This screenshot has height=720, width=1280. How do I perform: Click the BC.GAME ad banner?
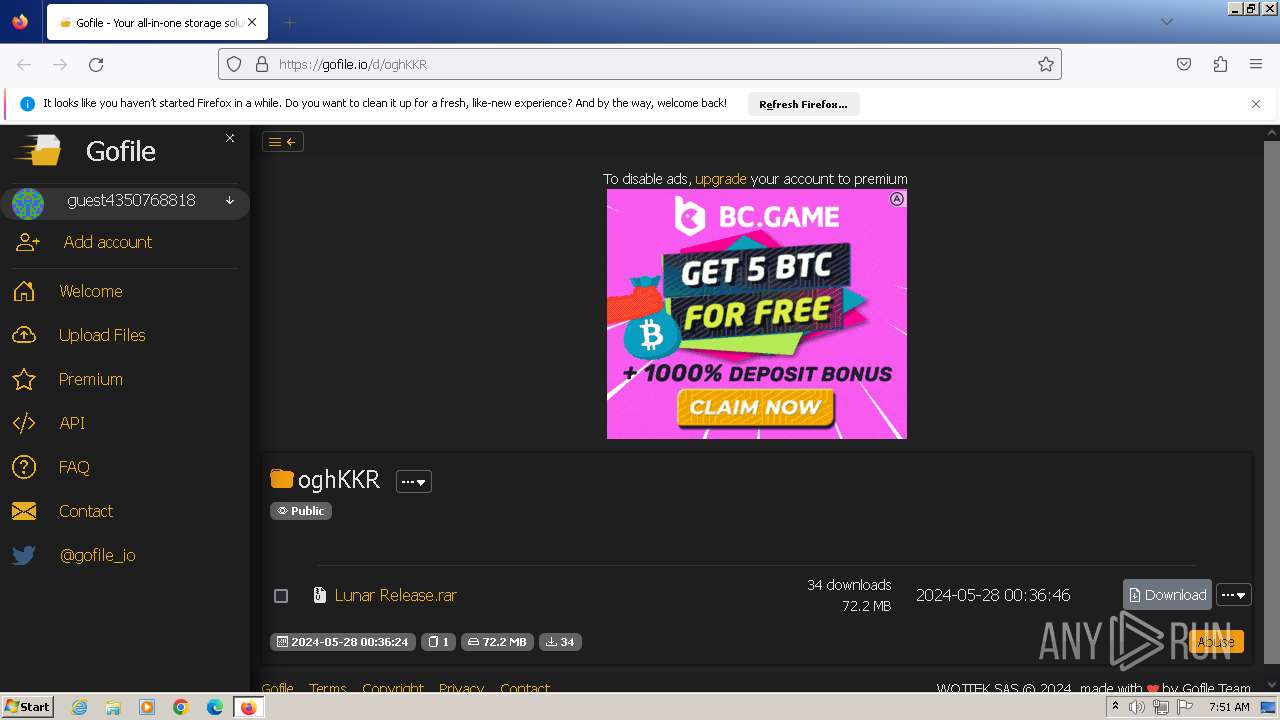[x=757, y=314]
